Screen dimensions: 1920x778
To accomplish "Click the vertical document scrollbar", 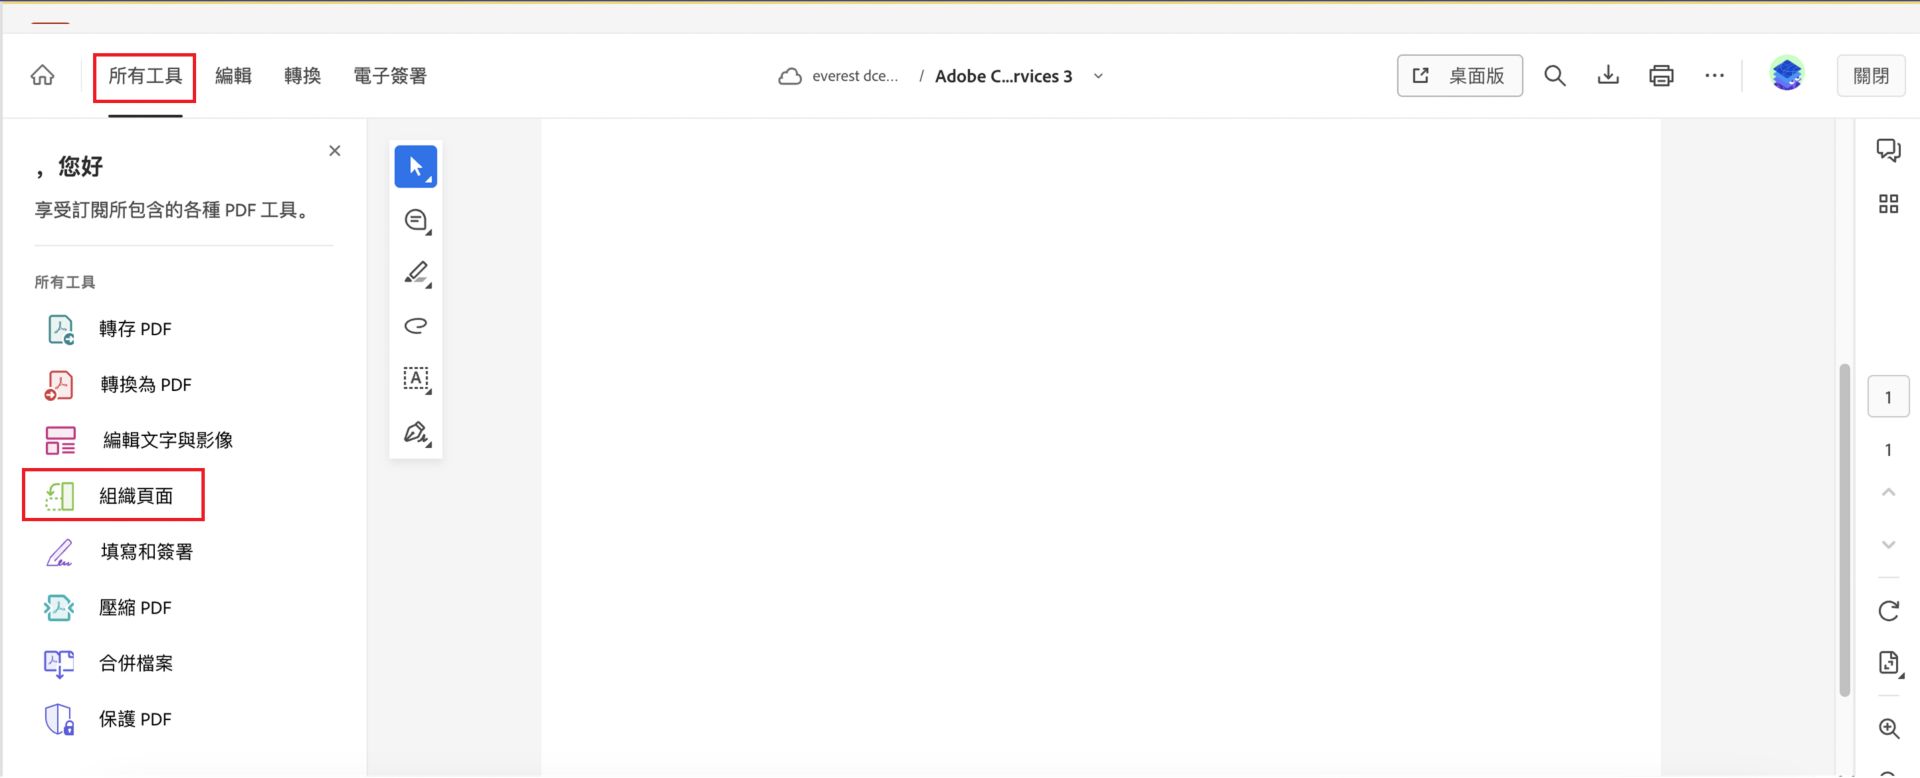I will 1845,530.
